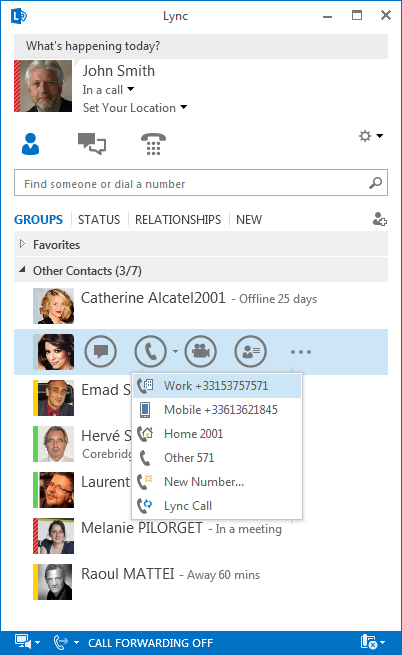Choose Home 2001 from call menu
The image size is (402, 655).
point(217,434)
